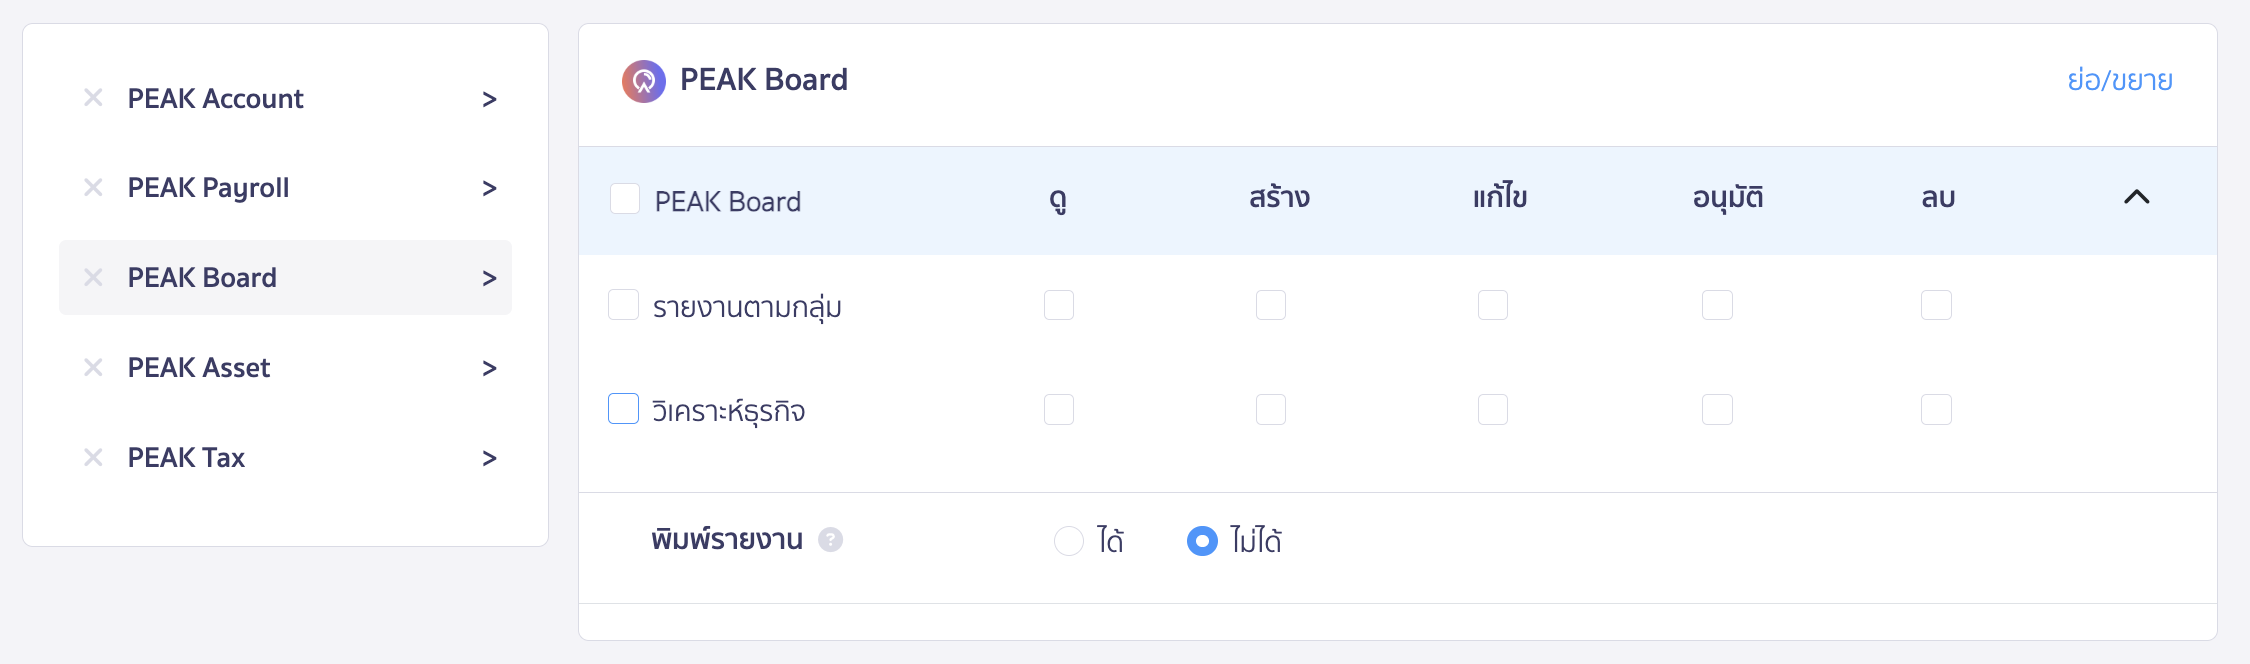The height and width of the screenshot is (664, 2250).
Task: Enable ลบ permission for วิเคราะห์ธุรกิจ
Action: pyautogui.click(x=1935, y=409)
